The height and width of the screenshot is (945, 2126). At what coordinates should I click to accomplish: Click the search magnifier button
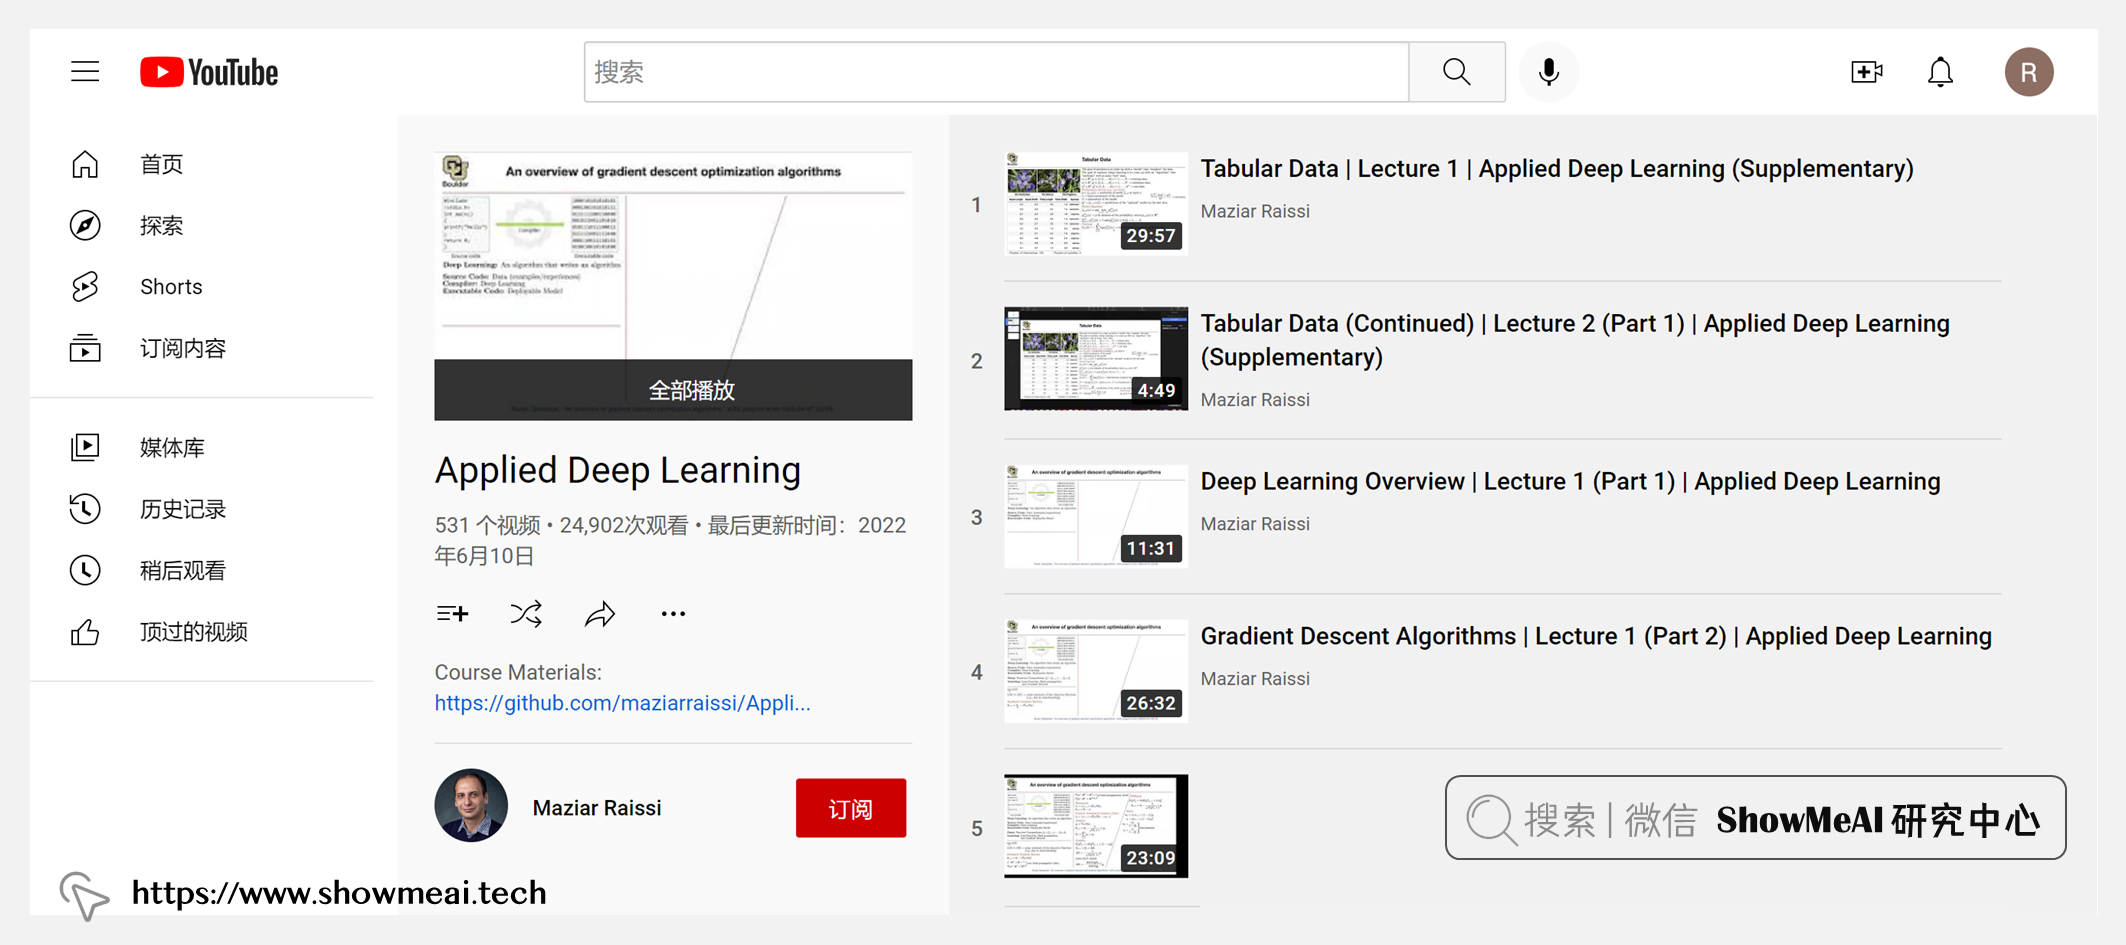coord(1457,72)
